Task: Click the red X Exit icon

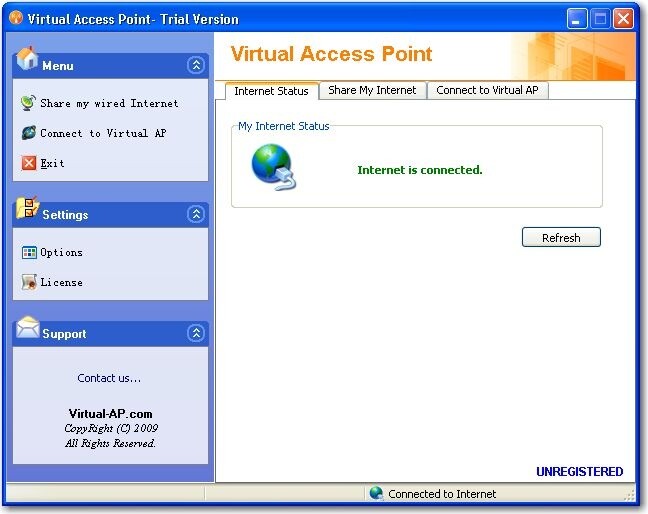Action: (29, 163)
